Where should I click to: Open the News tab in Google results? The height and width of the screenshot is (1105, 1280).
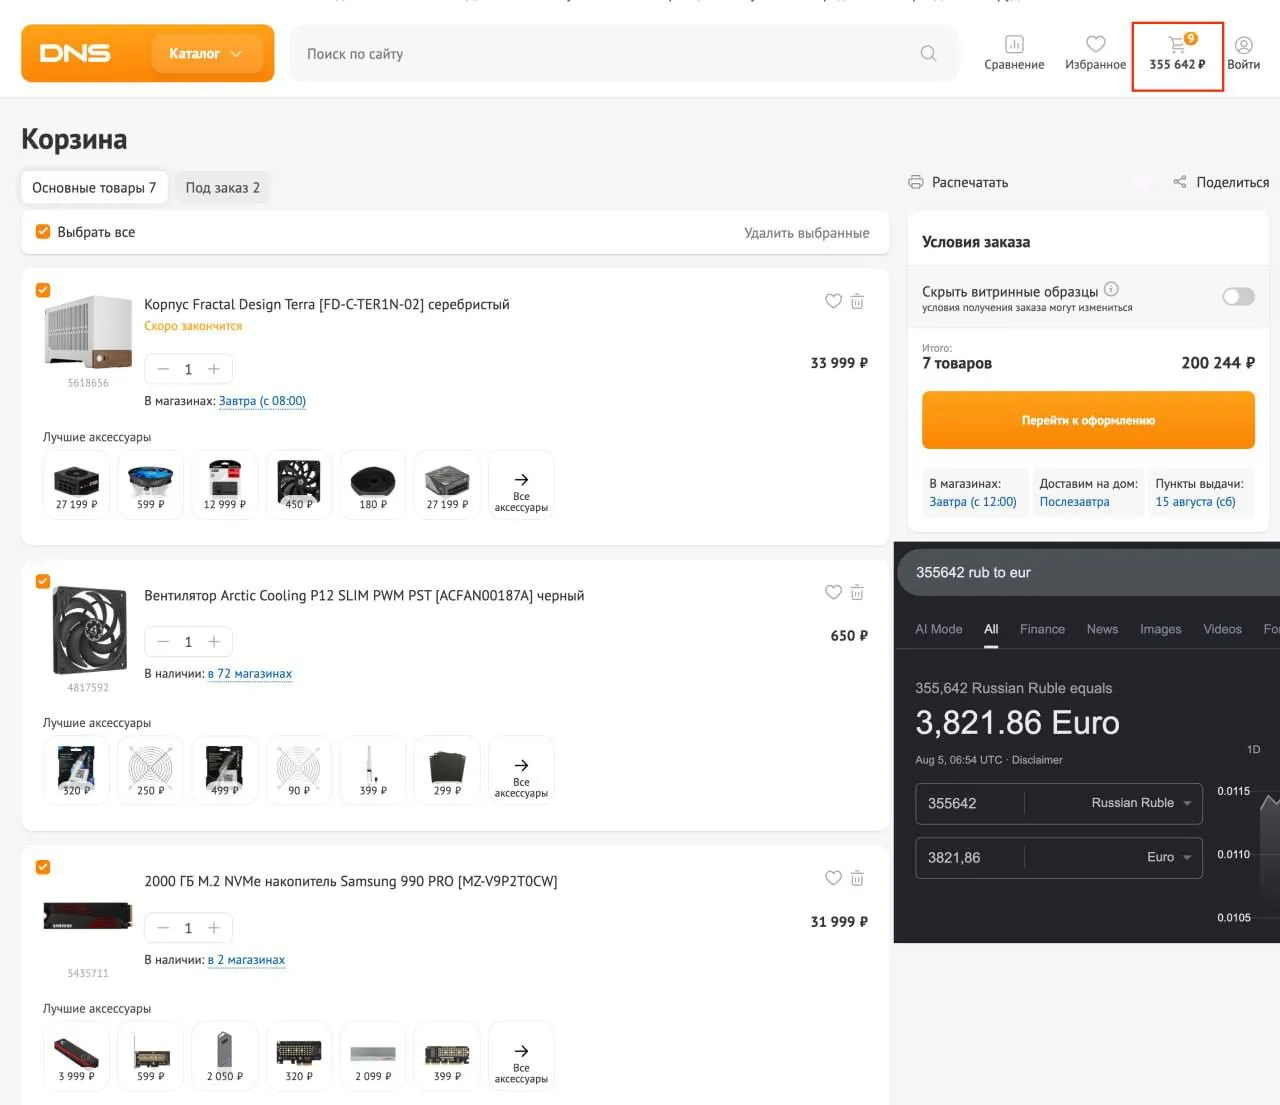tap(1102, 629)
